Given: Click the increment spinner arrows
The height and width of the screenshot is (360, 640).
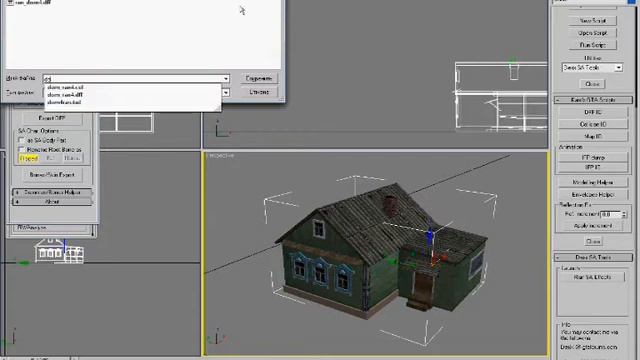Looking at the screenshot, I should coord(624,214).
